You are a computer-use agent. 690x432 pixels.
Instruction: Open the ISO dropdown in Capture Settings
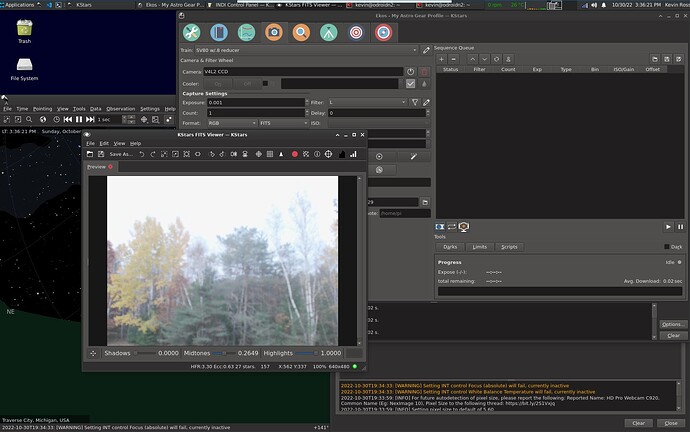[x=378, y=123]
